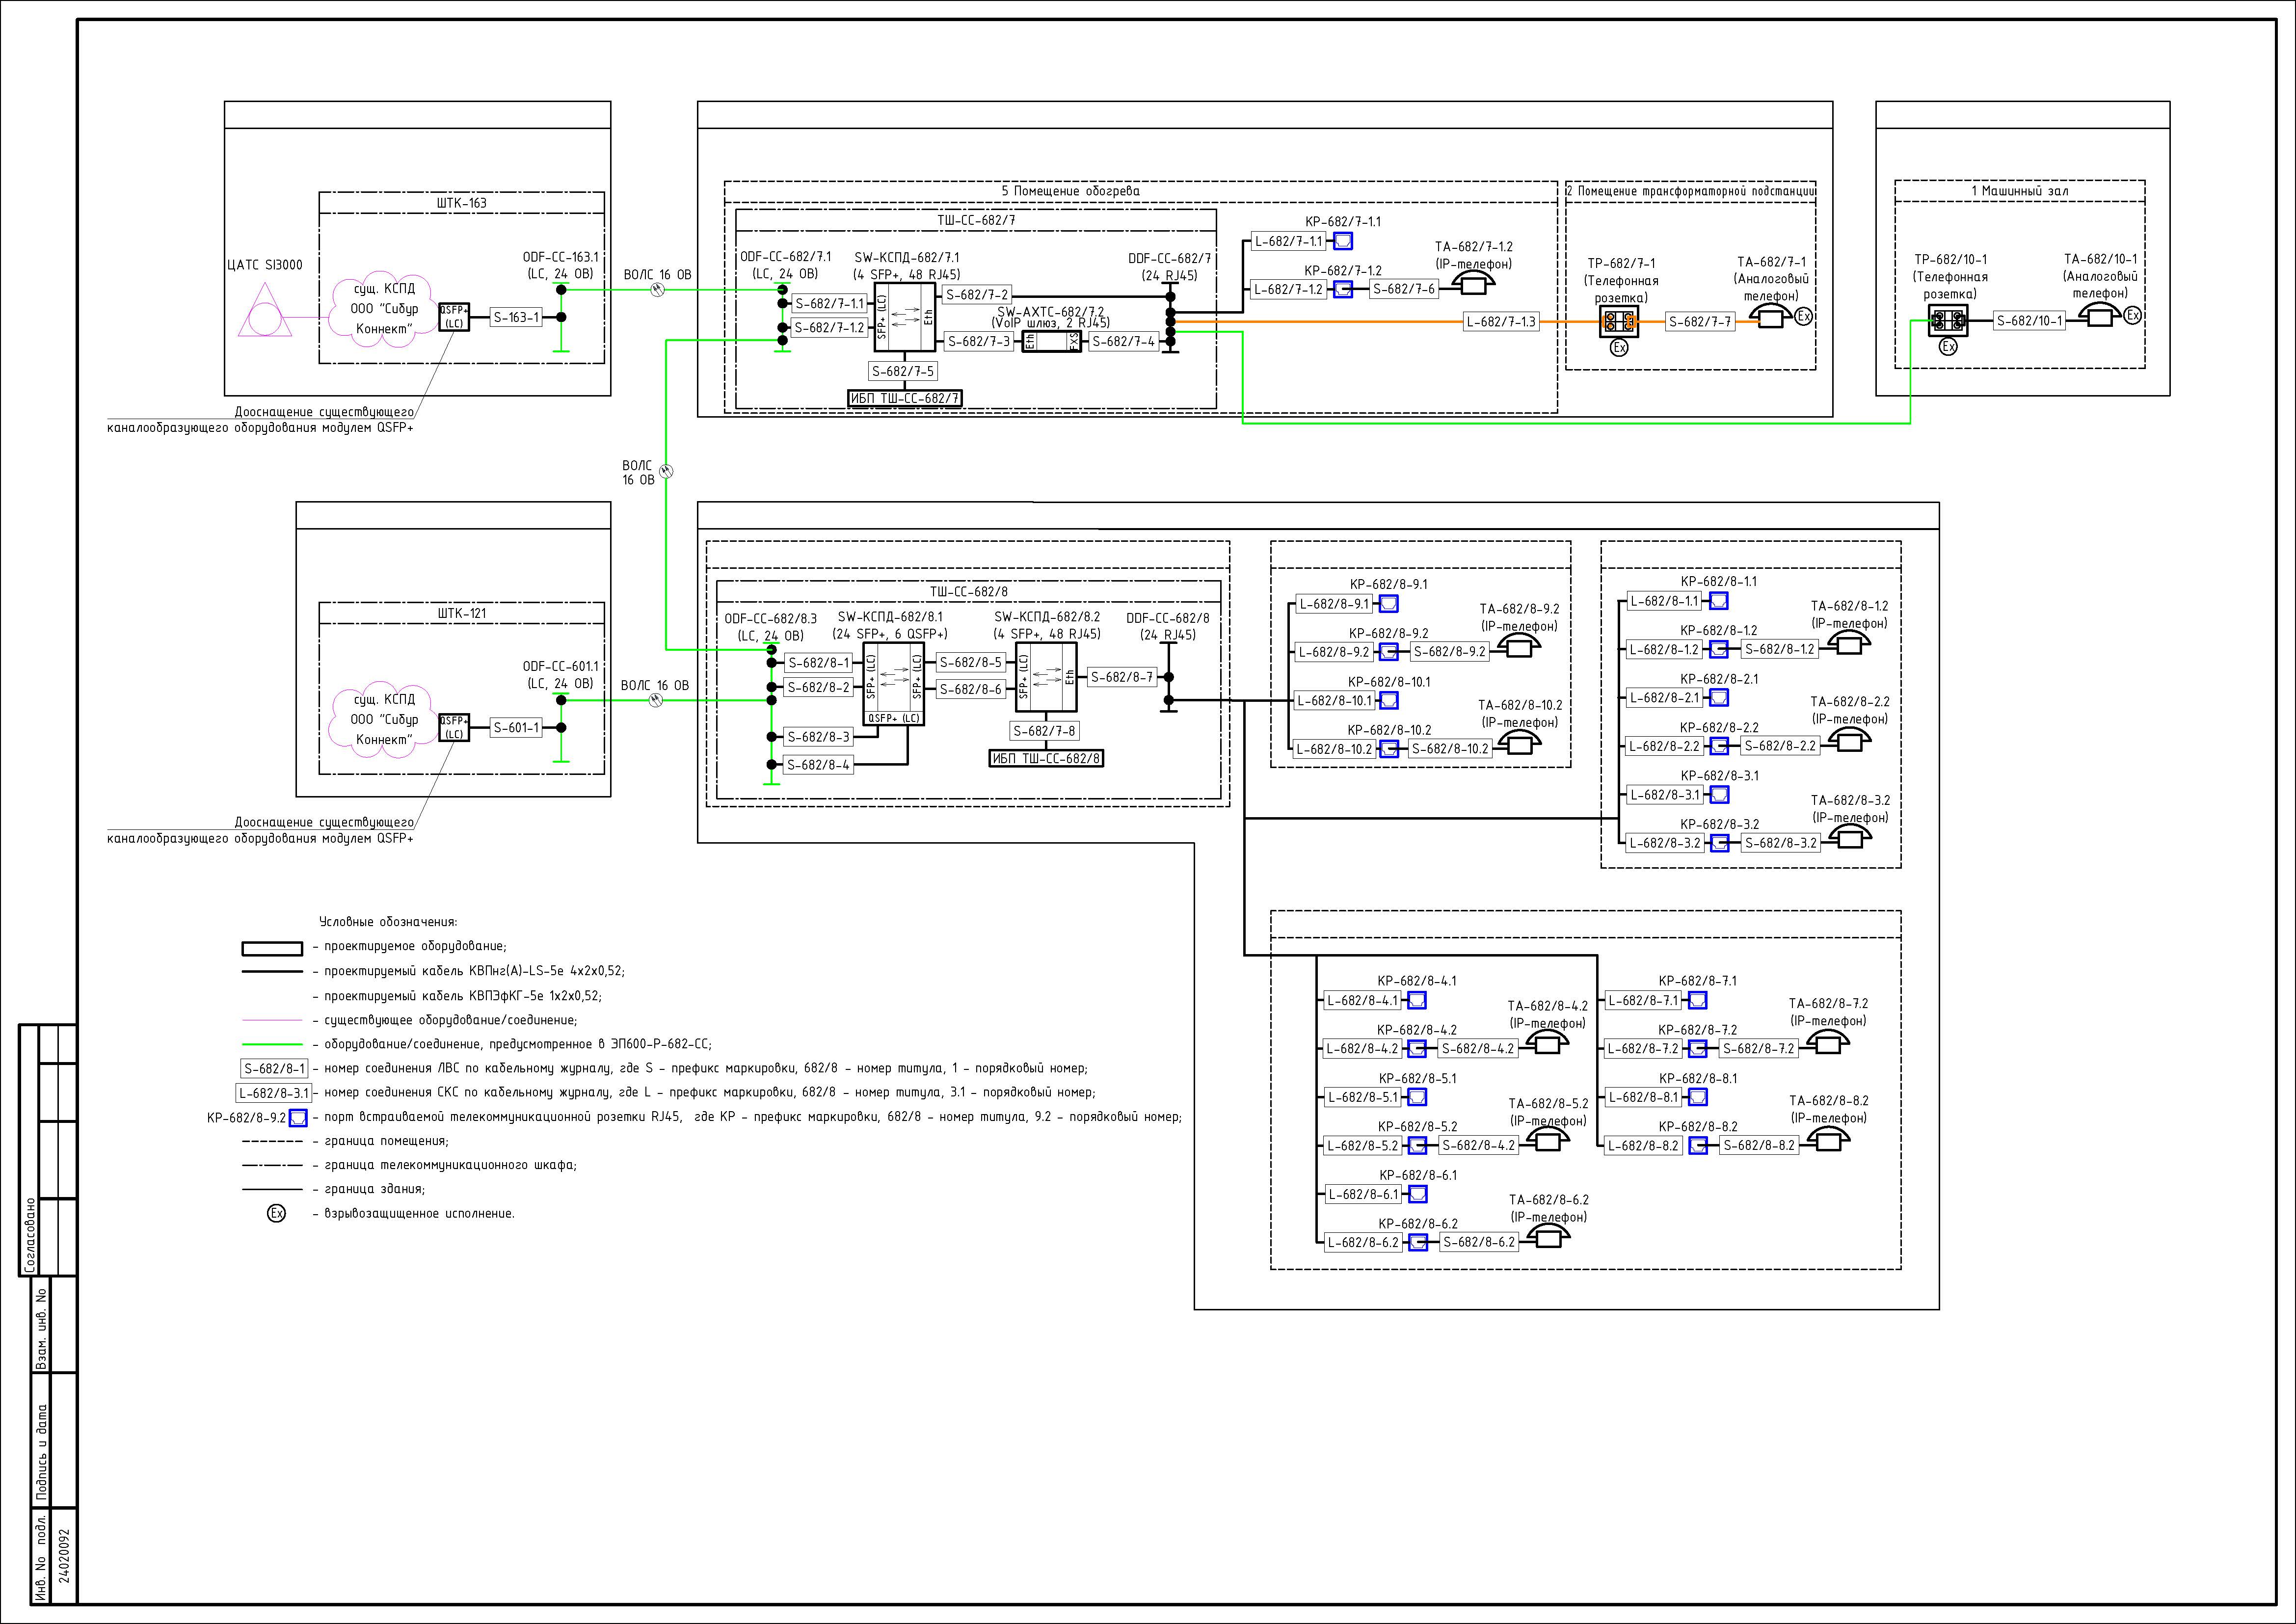The width and height of the screenshot is (2296, 1624).
Task: Click the VoIP gateway block SW-AXTC-682/7.2
Action: pyautogui.click(x=1051, y=341)
